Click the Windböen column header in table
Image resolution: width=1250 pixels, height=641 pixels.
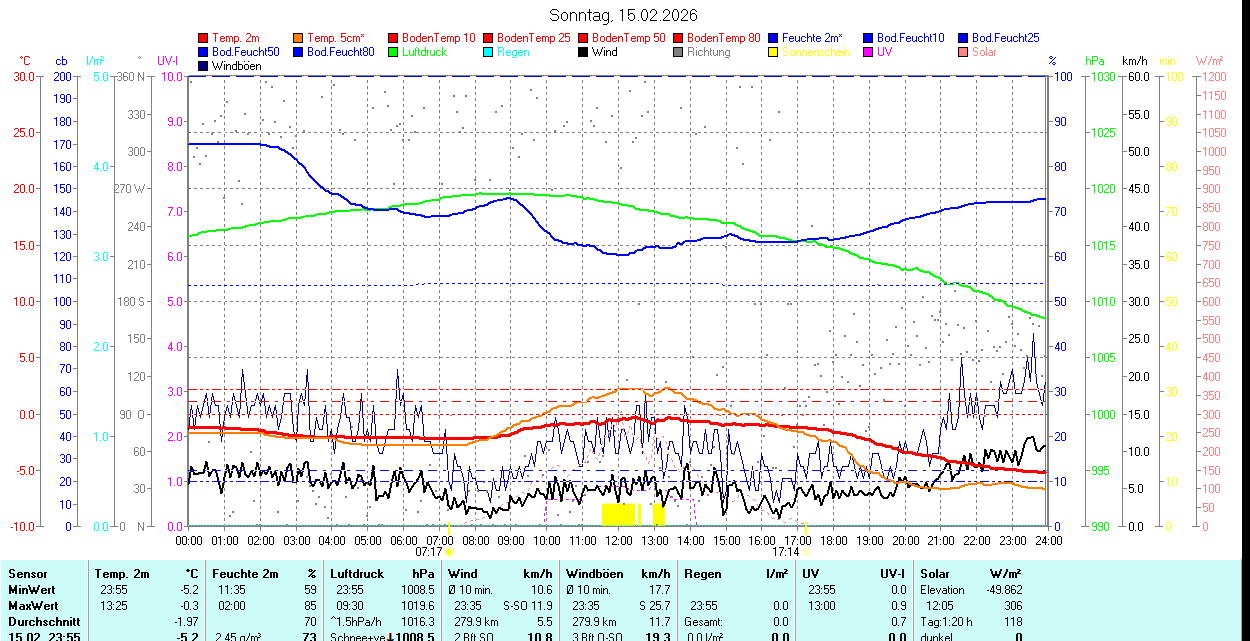pos(594,574)
